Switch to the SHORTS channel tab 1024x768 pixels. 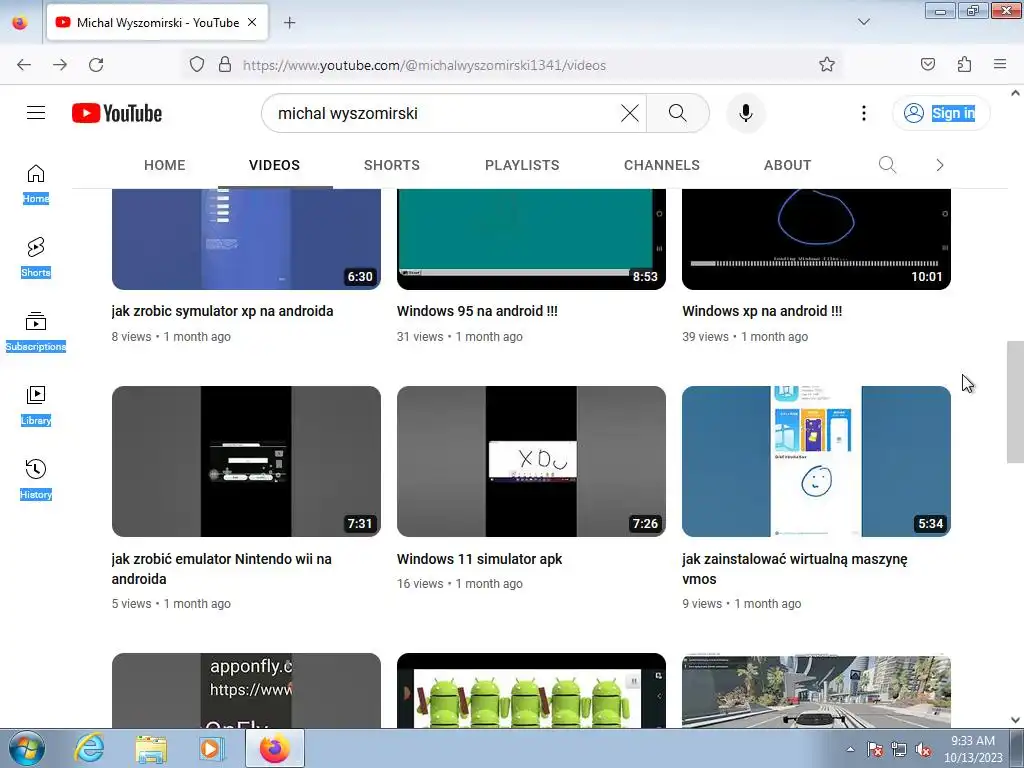tap(392, 165)
